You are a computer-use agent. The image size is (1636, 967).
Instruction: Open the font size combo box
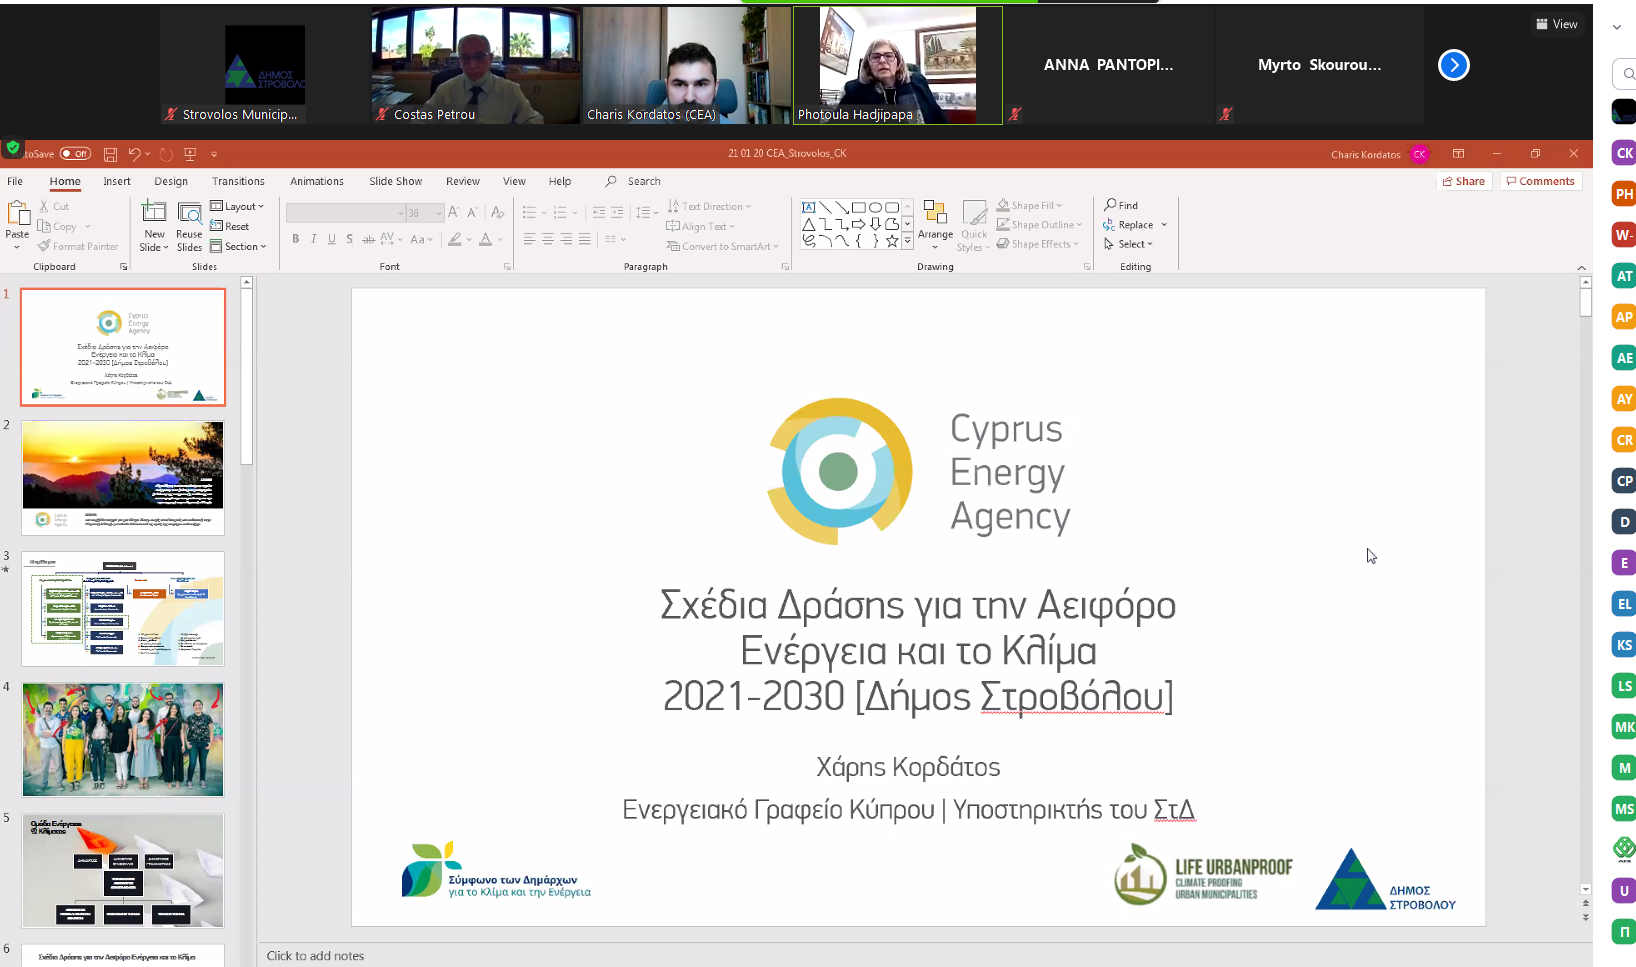(425, 213)
